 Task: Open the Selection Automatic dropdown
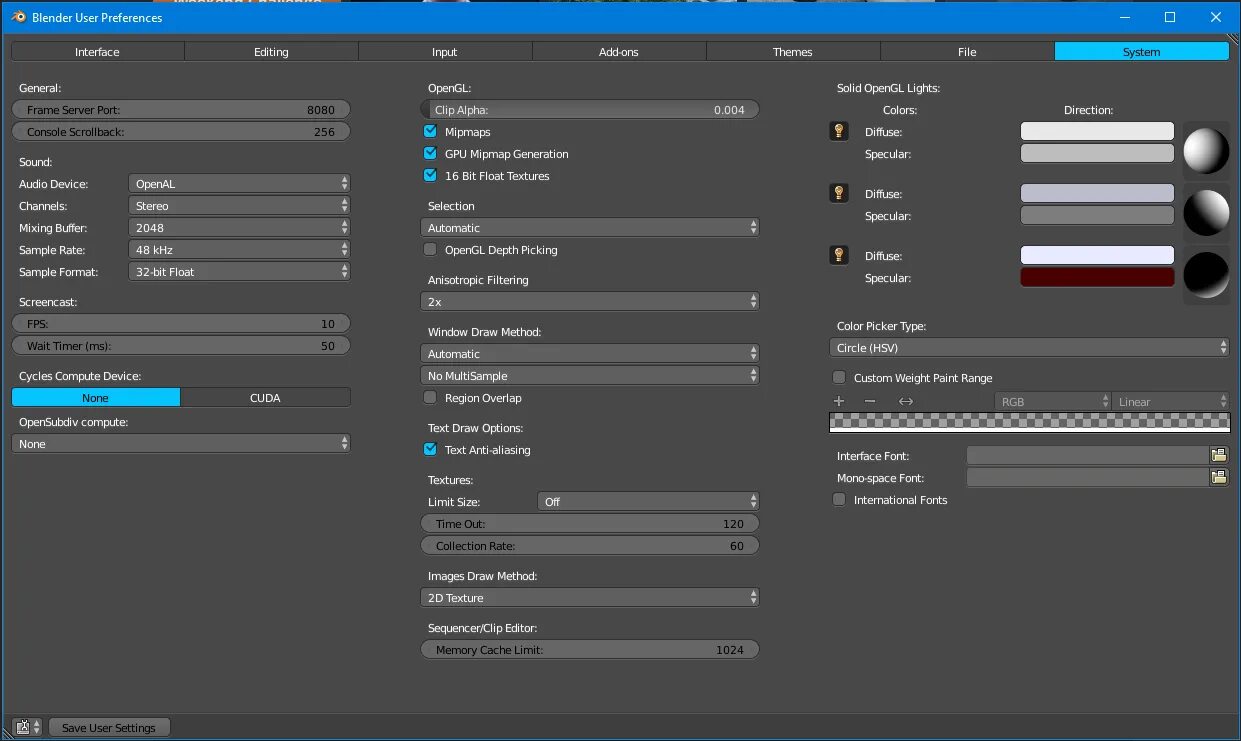590,227
